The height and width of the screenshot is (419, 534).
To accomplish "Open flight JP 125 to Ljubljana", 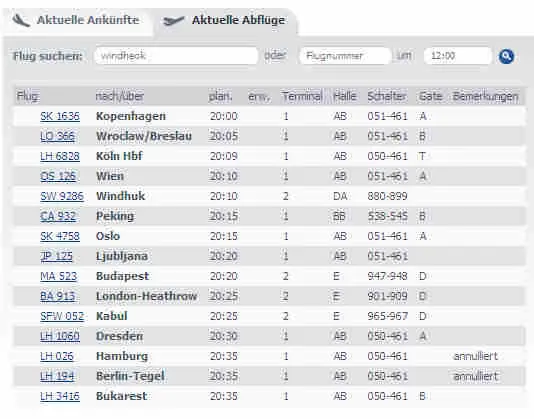I will (56, 256).
